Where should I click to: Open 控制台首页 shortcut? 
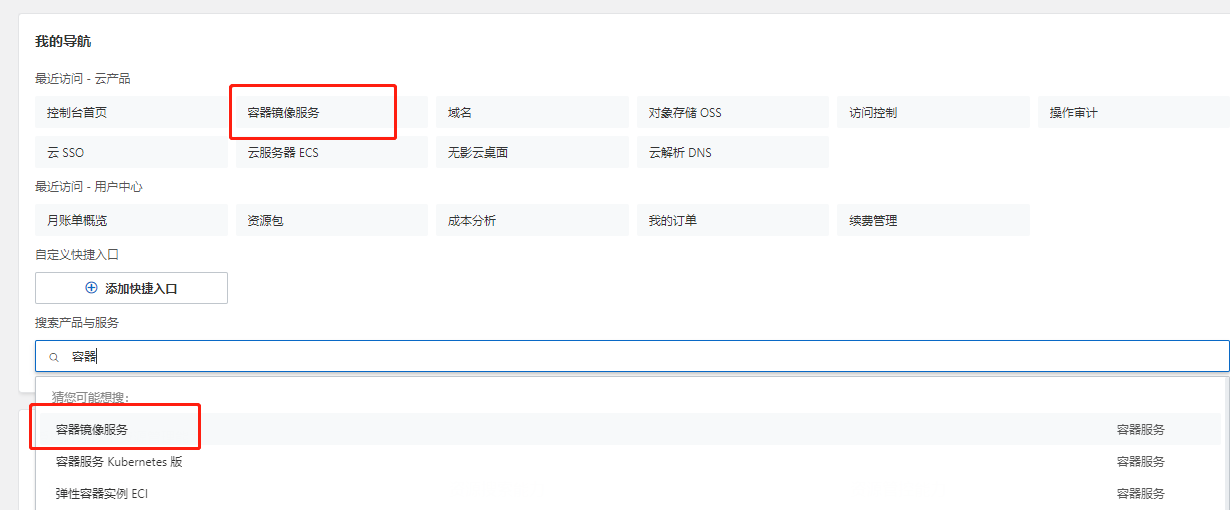(131, 112)
